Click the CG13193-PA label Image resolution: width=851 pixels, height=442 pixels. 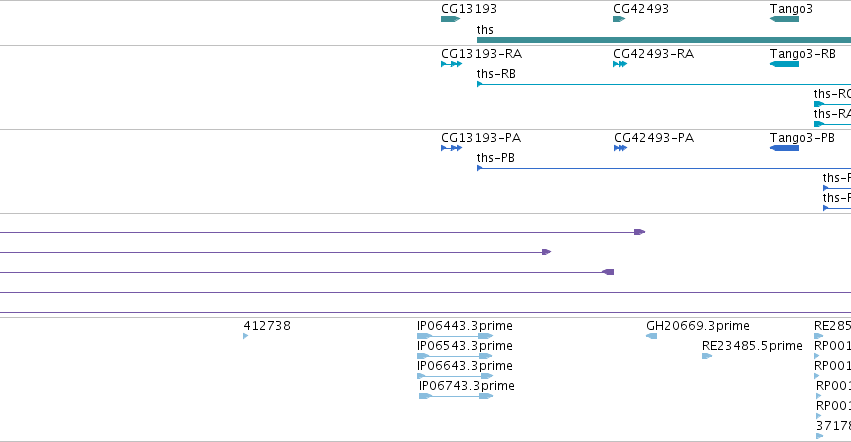click(481, 138)
